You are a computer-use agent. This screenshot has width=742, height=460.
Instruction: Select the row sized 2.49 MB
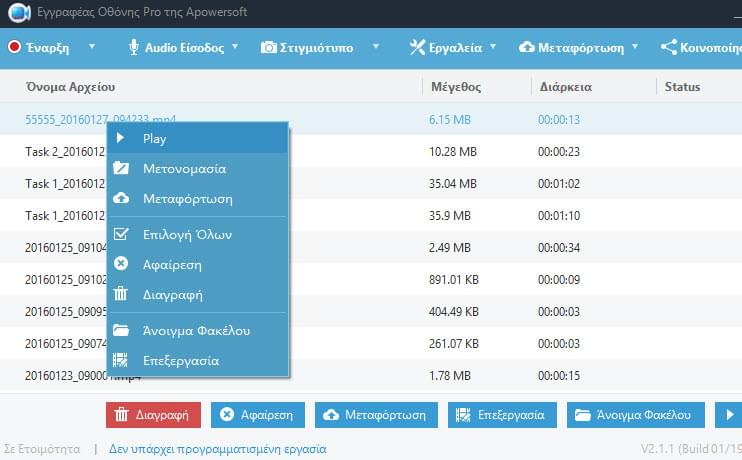pyautogui.click(x=371, y=248)
